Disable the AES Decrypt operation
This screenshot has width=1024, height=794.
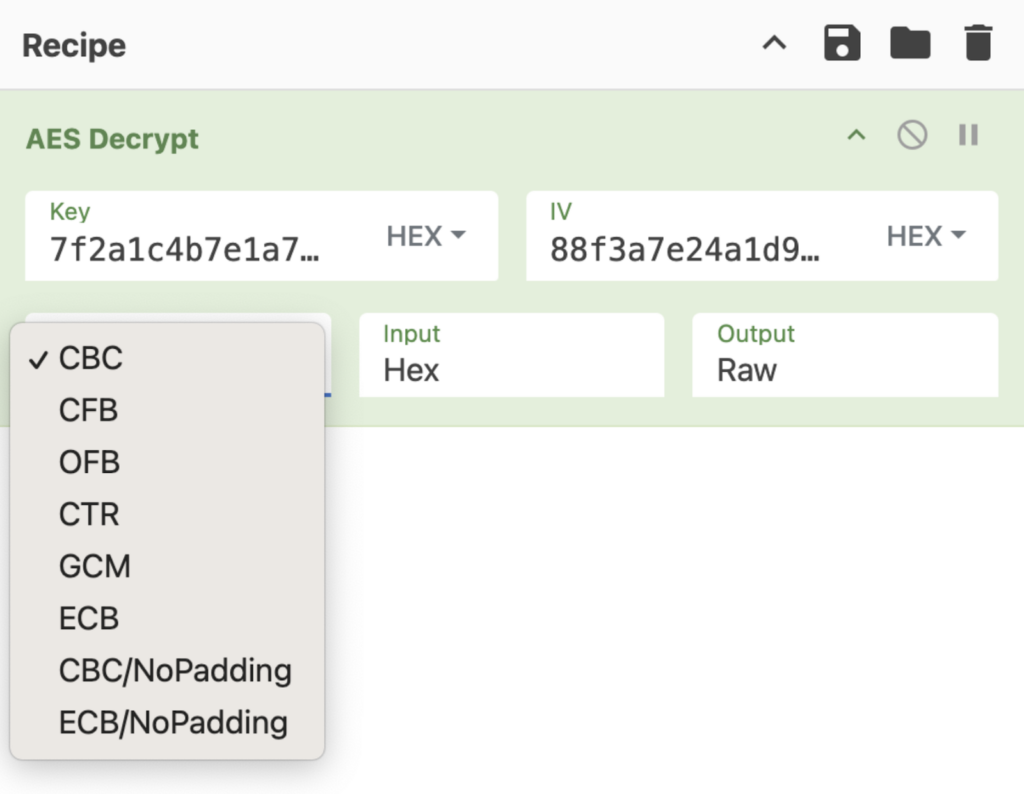[911, 136]
